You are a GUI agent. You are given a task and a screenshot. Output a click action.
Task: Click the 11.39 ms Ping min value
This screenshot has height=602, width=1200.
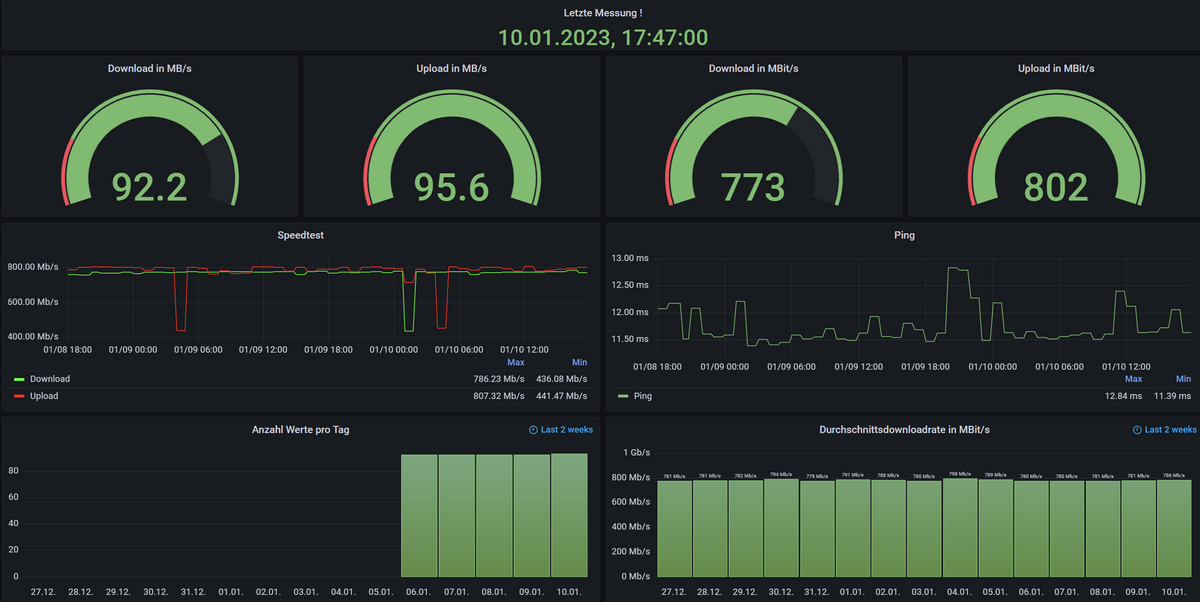1173,396
